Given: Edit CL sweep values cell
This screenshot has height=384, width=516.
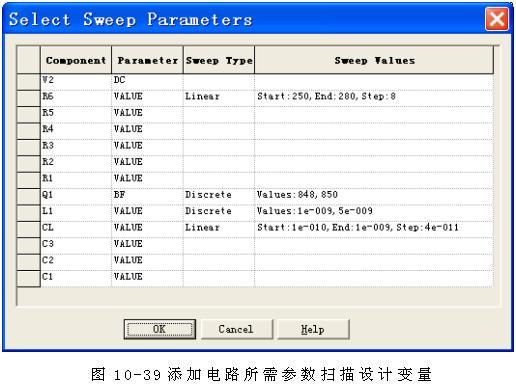Looking at the screenshot, I should click(x=374, y=229).
